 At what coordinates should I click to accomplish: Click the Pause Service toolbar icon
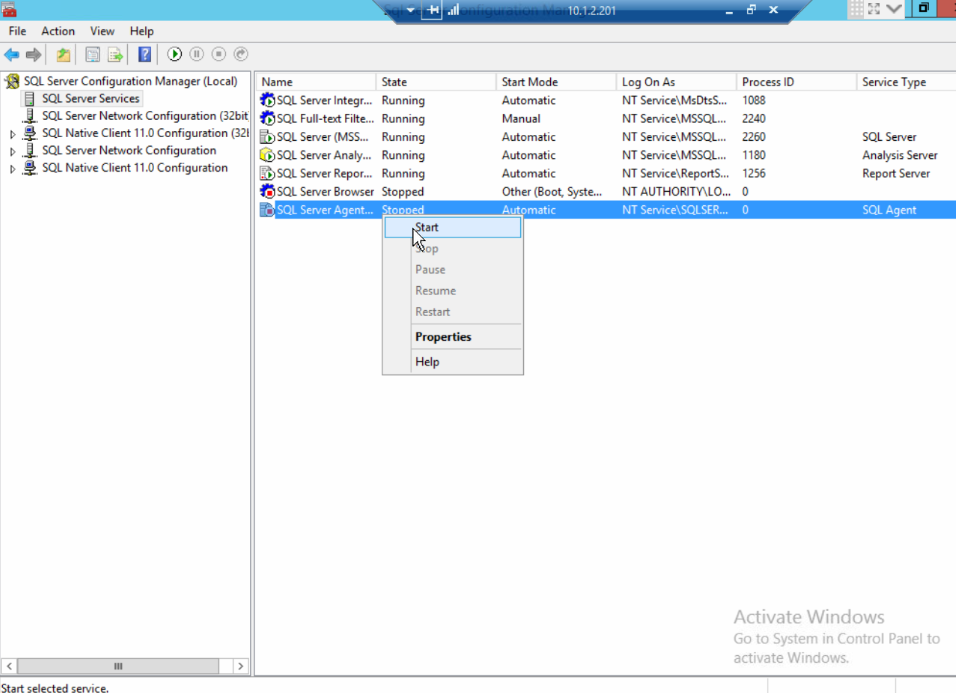[x=196, y=54]
